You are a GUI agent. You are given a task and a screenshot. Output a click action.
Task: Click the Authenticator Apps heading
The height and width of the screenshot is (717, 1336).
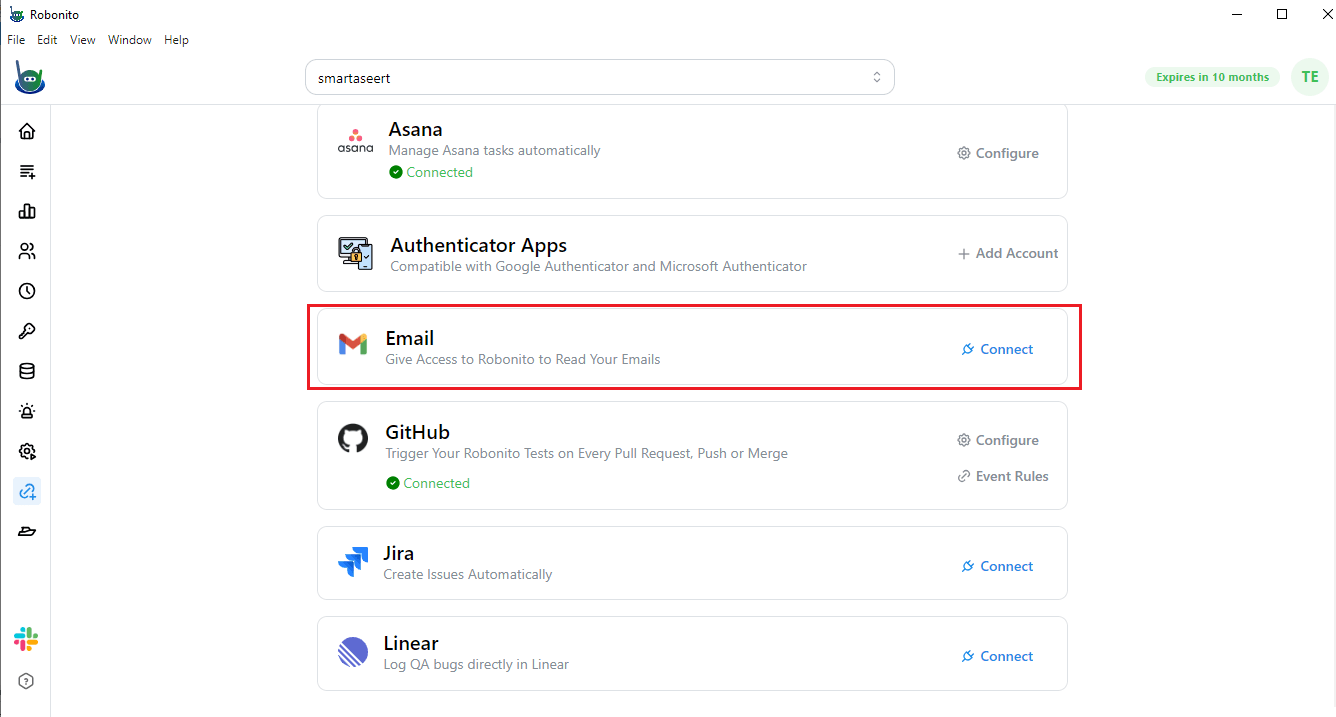coord(479,245)
